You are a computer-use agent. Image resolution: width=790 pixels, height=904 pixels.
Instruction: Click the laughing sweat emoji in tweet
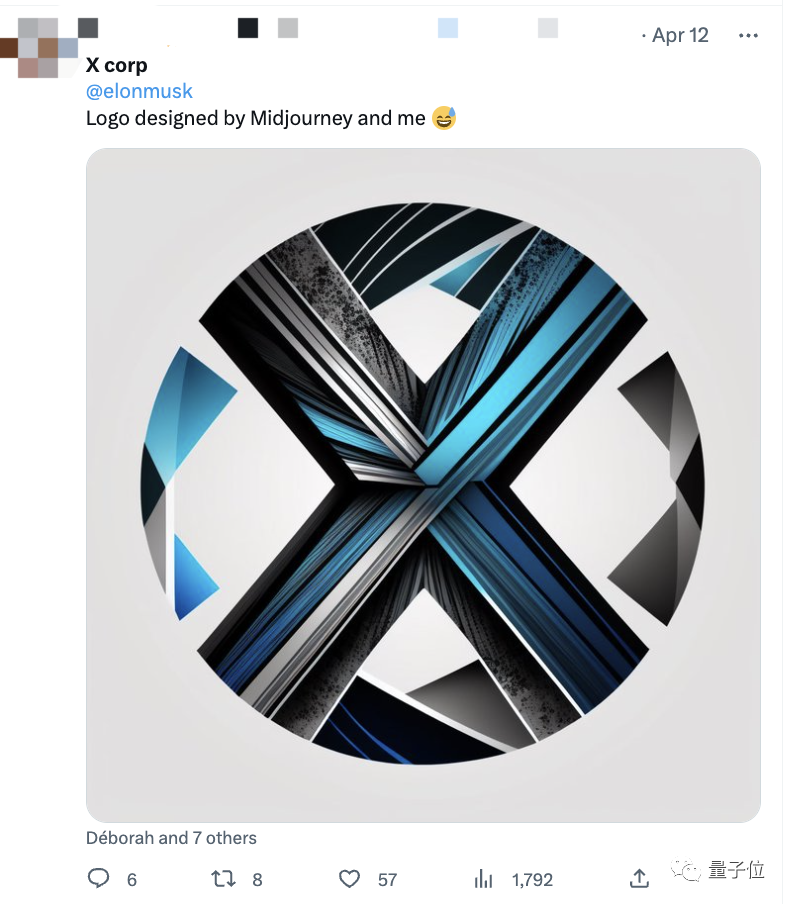tap(444, 119)
